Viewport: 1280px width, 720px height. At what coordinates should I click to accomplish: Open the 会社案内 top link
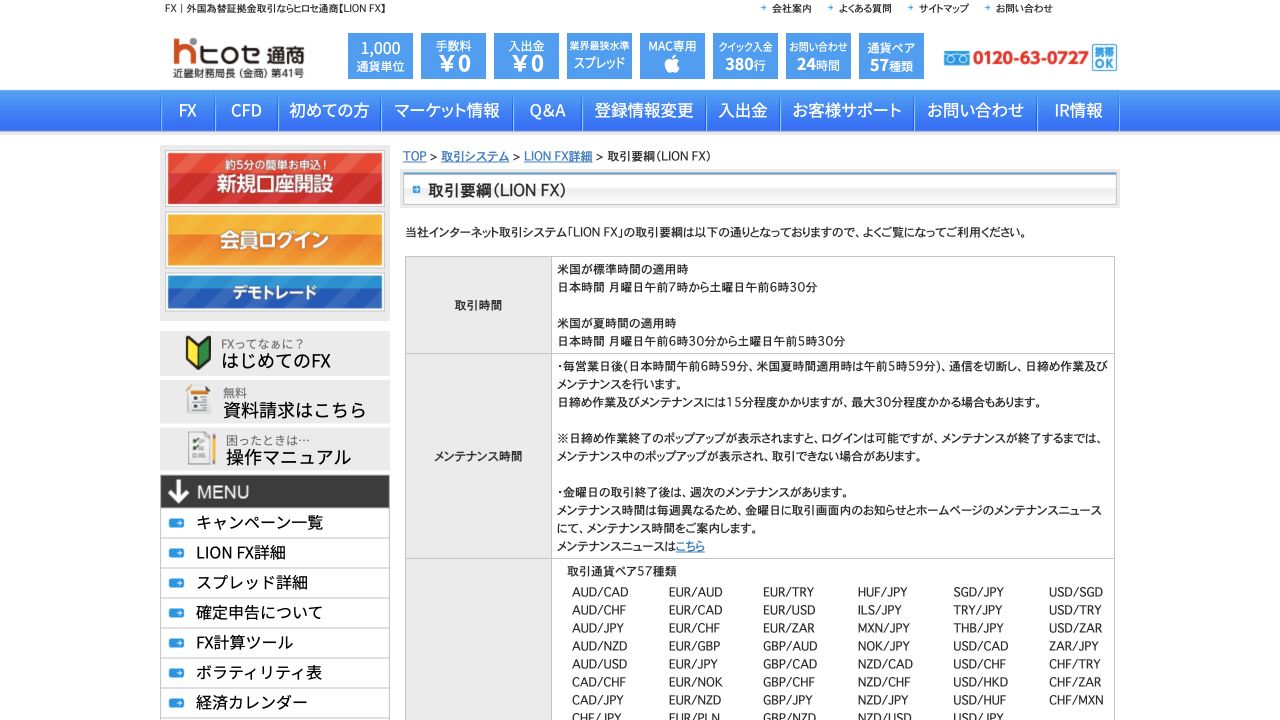[x=791, y=8]
